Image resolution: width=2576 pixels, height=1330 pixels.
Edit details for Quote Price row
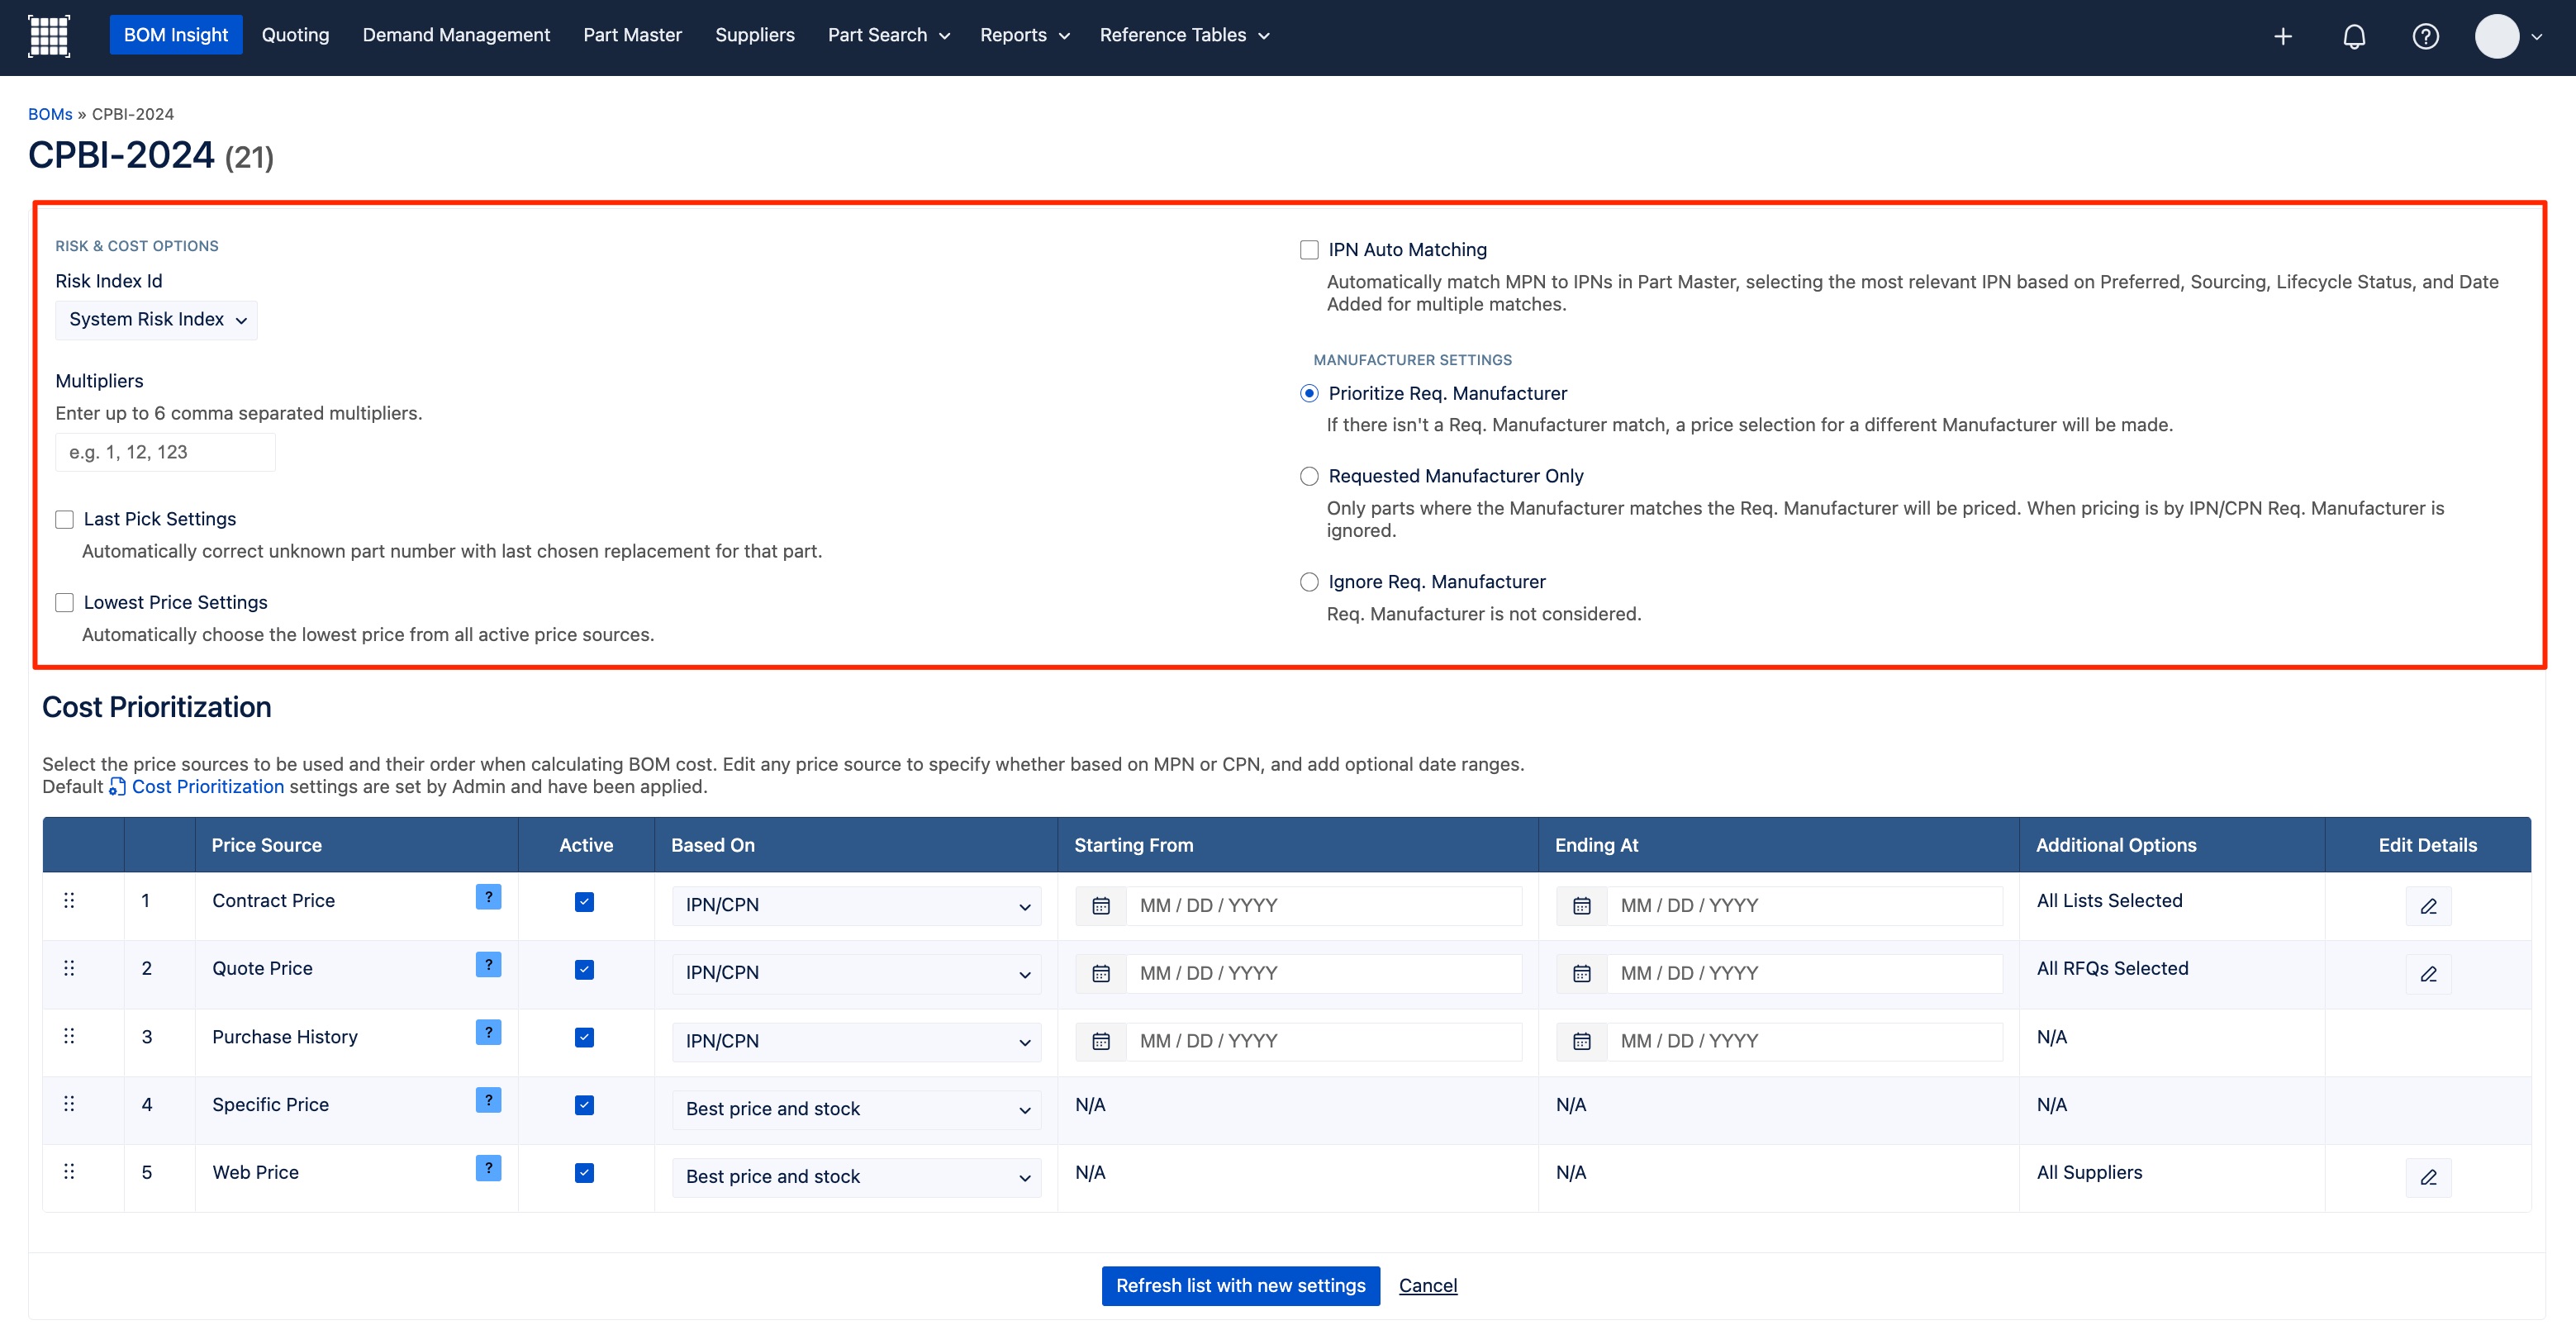(x=2428, y=975)
